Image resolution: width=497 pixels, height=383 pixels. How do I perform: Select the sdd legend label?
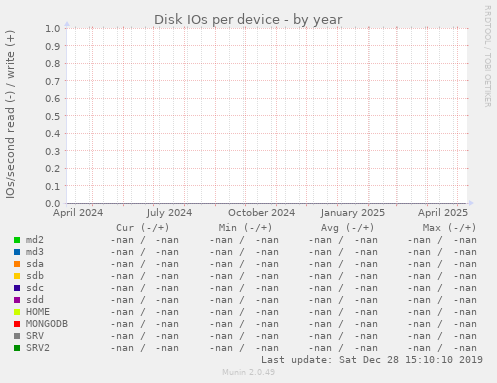(35, 300)
